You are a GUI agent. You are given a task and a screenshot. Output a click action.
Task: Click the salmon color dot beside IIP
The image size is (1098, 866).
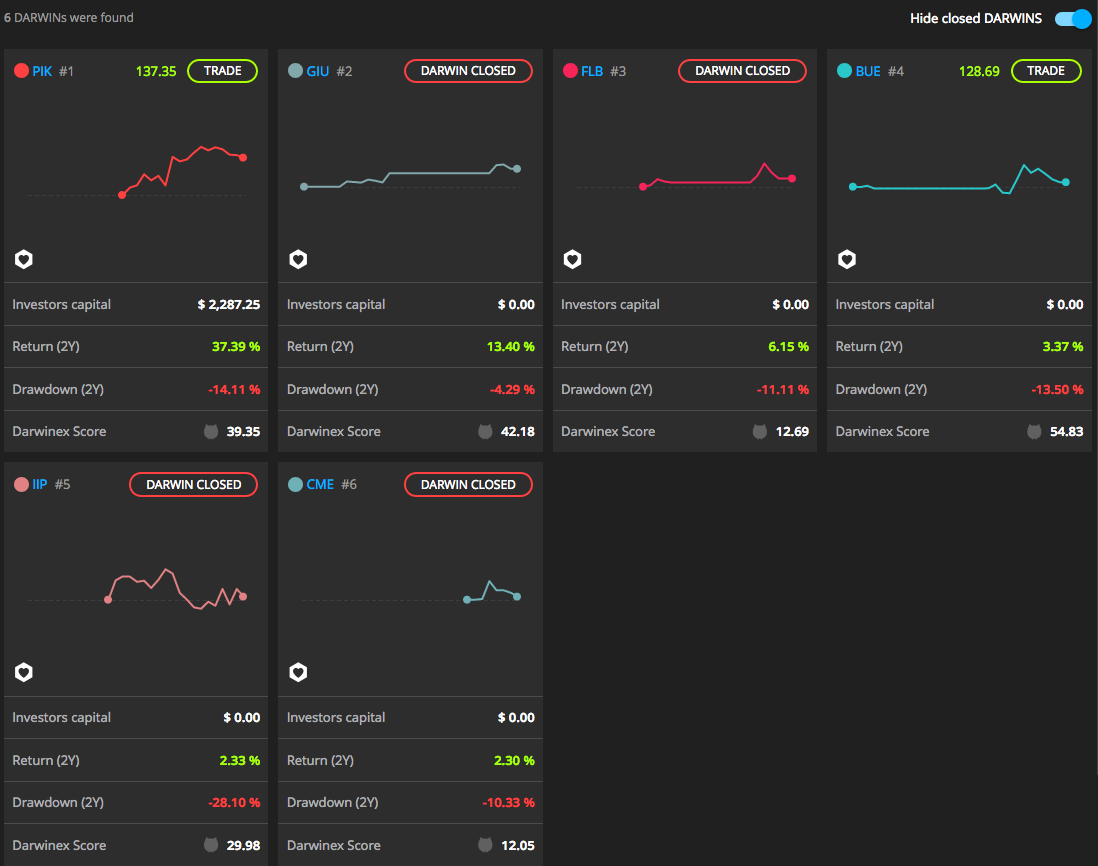(21, 484)
